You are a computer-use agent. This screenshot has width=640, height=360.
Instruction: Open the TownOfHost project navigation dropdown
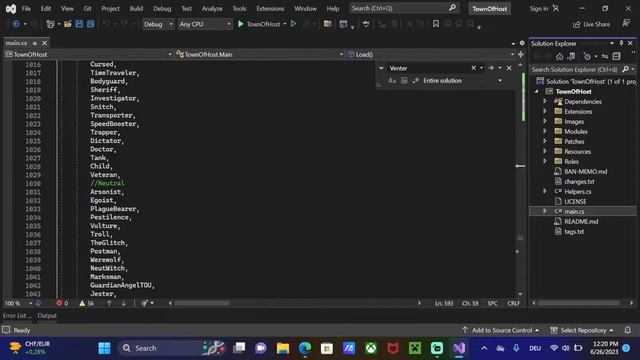click(88, 54)
